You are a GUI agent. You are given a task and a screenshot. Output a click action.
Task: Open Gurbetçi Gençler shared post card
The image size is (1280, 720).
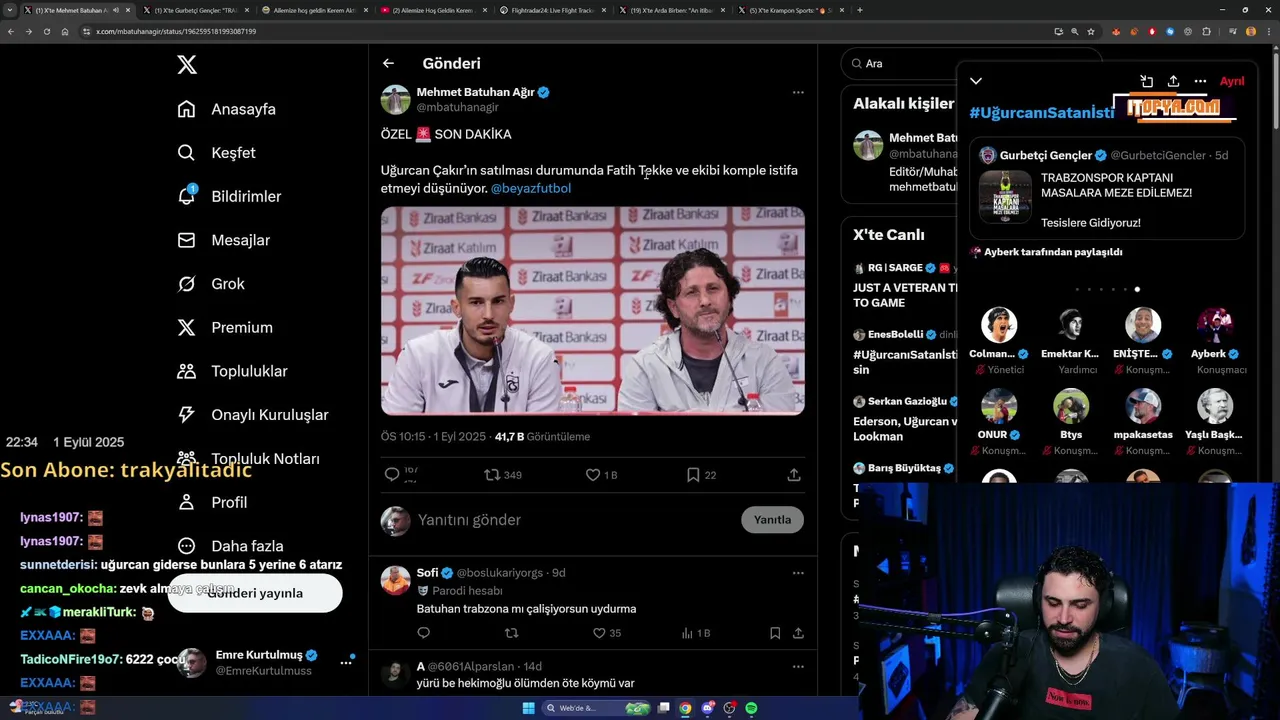(x=1106, y=189)
